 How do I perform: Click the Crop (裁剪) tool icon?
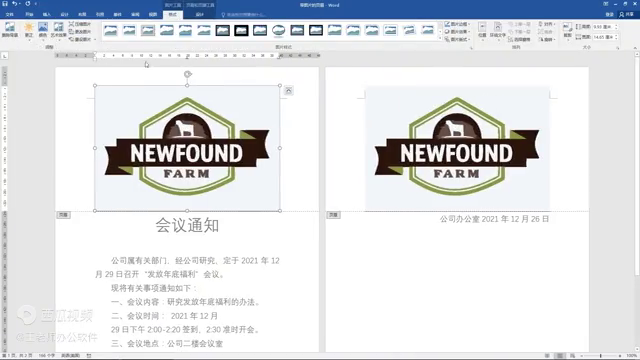[567, 30]
